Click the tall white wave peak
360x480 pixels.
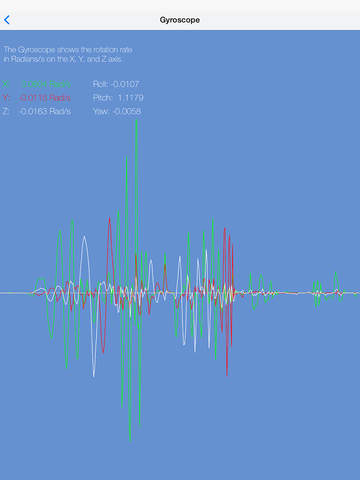[x=85, y=237]
